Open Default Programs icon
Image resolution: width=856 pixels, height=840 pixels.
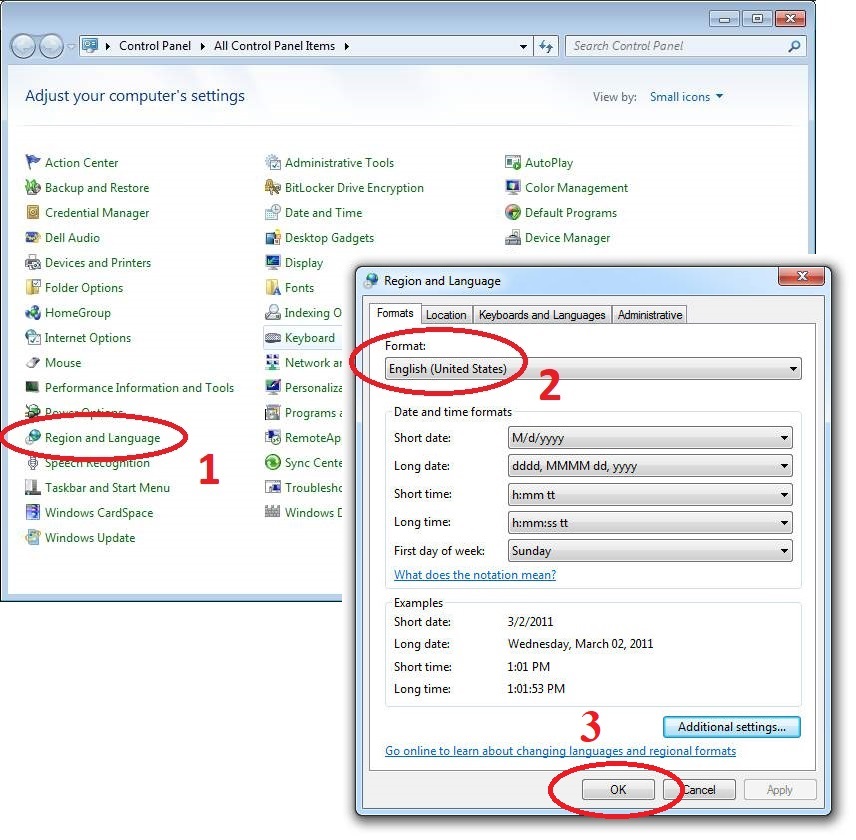coord(513,212)
